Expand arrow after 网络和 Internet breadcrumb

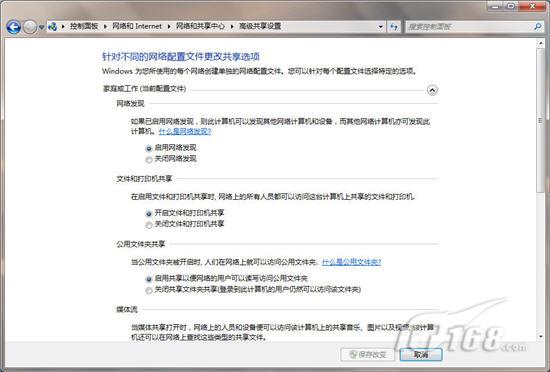169,26
